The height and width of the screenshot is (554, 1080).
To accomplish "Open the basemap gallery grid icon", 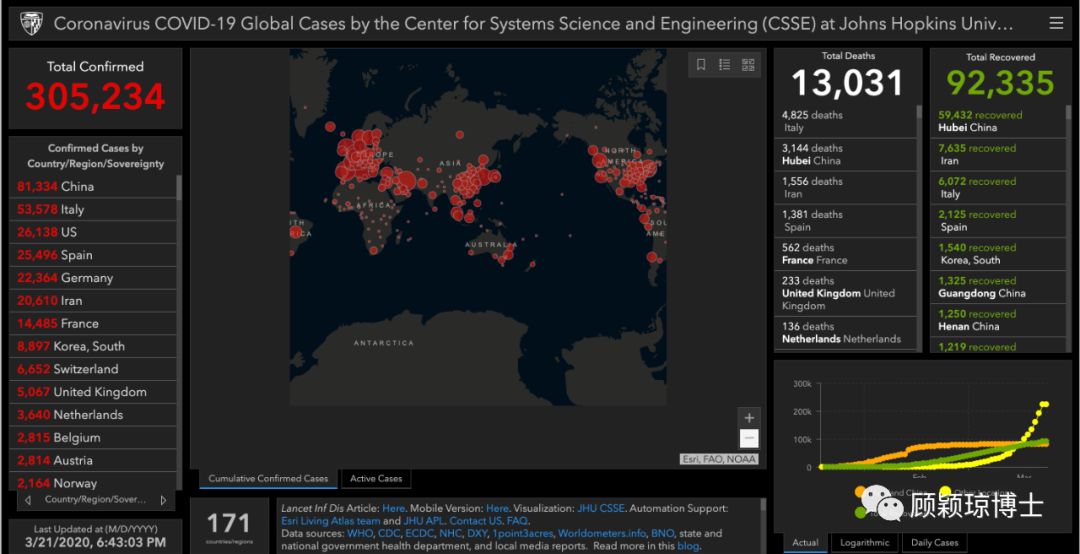I will [748, 65].
